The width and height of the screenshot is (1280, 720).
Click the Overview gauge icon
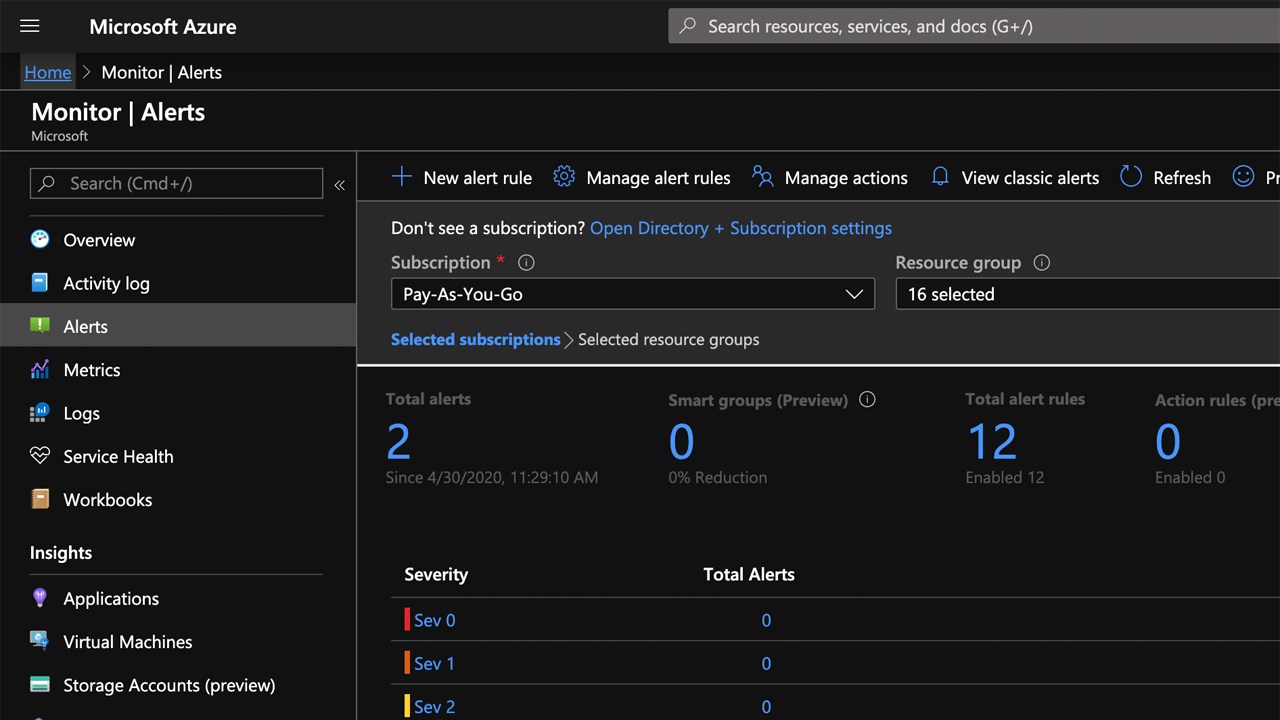pos(40,239)
